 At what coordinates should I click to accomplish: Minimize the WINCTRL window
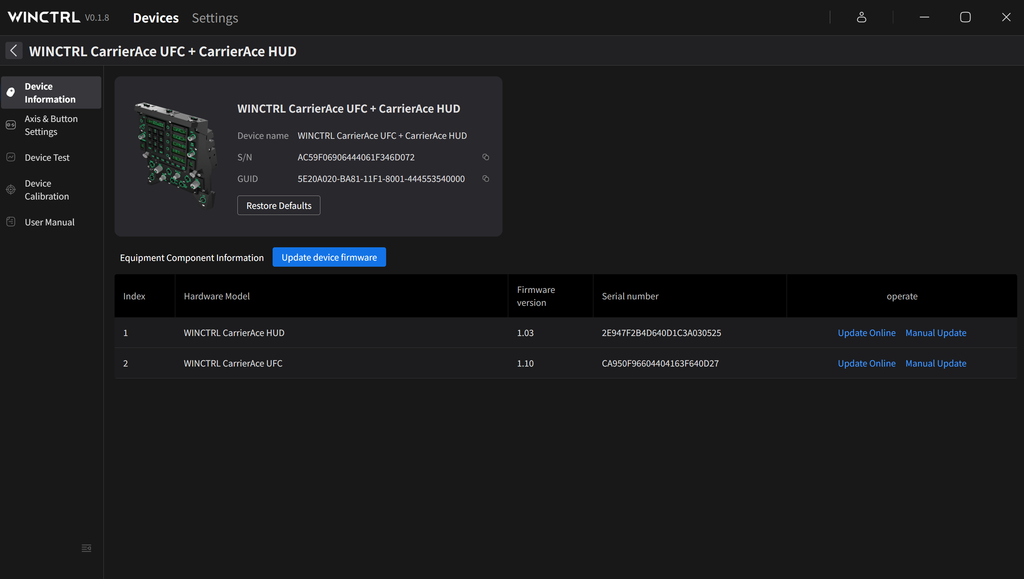[x=924, y=18]
